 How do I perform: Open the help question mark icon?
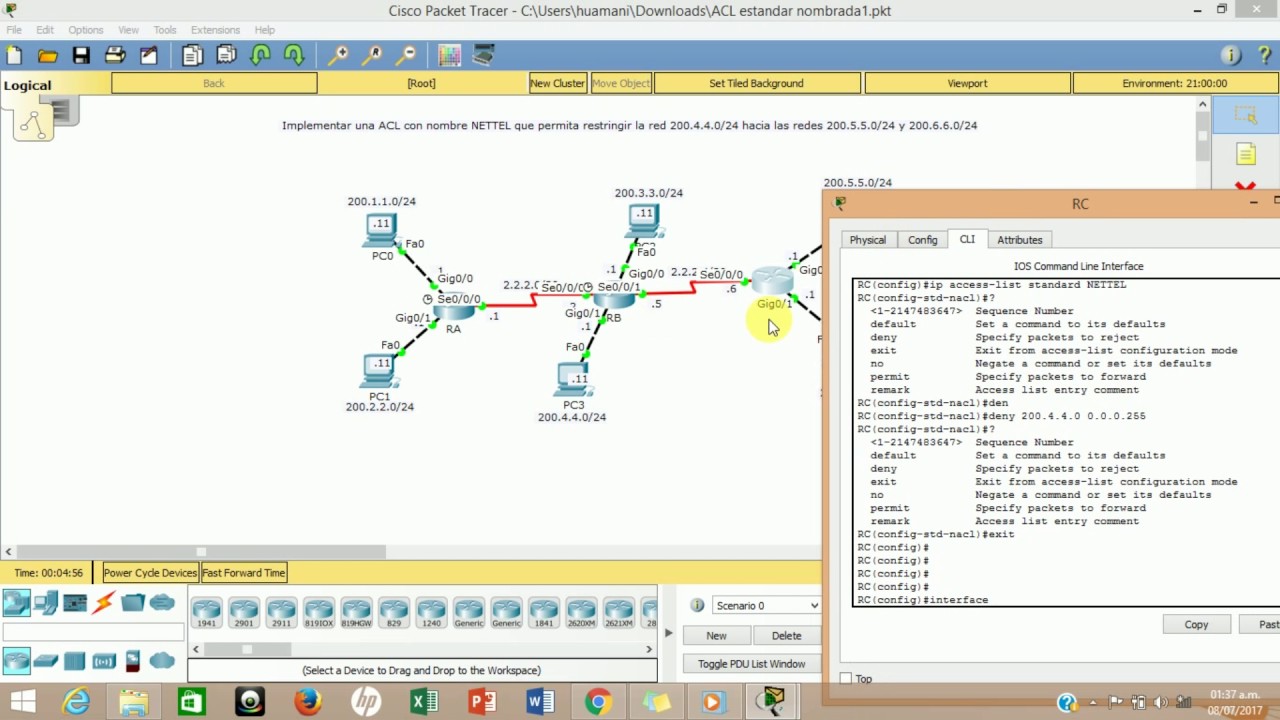pyautogui.click(x=1266, y=56)
